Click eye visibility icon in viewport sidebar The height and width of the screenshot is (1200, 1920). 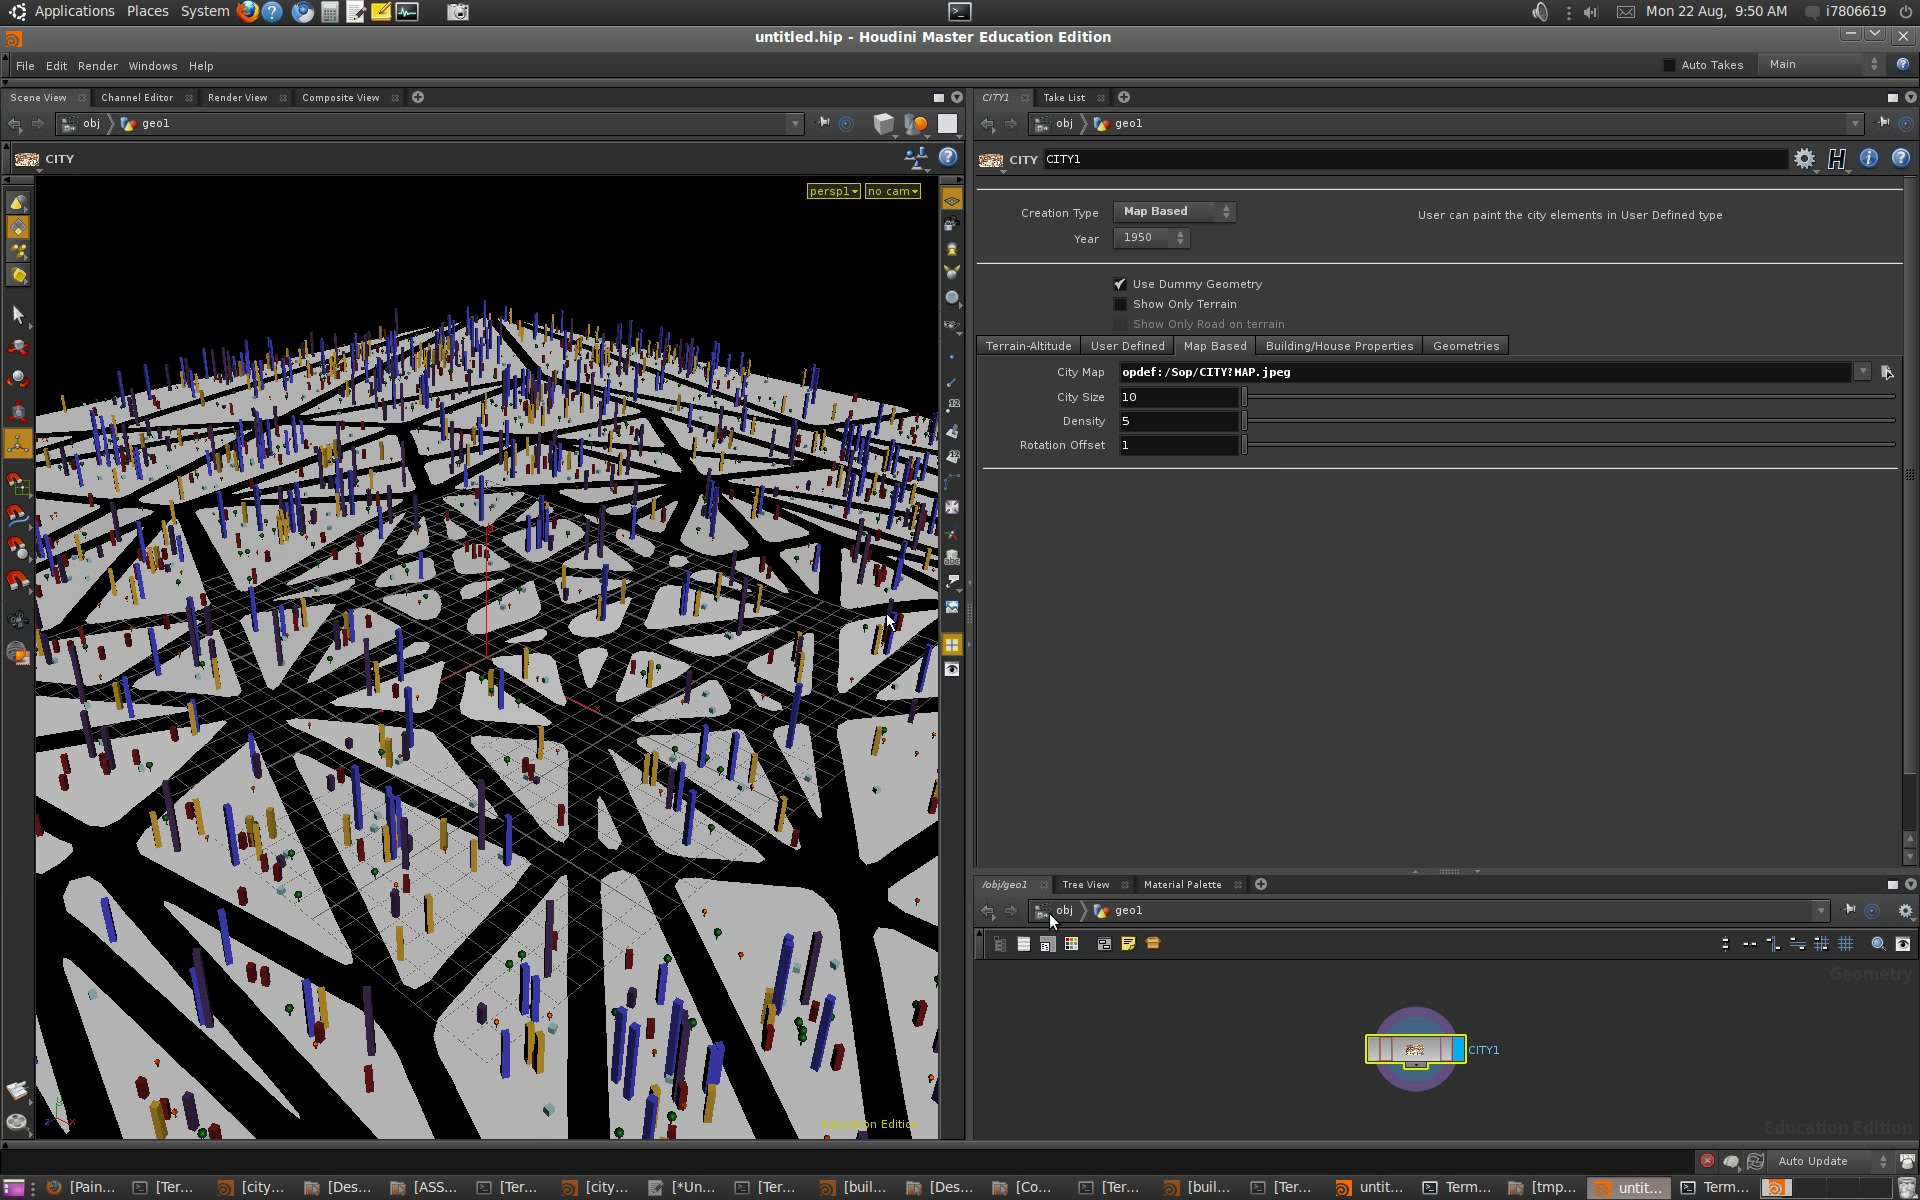click(952, 670)
